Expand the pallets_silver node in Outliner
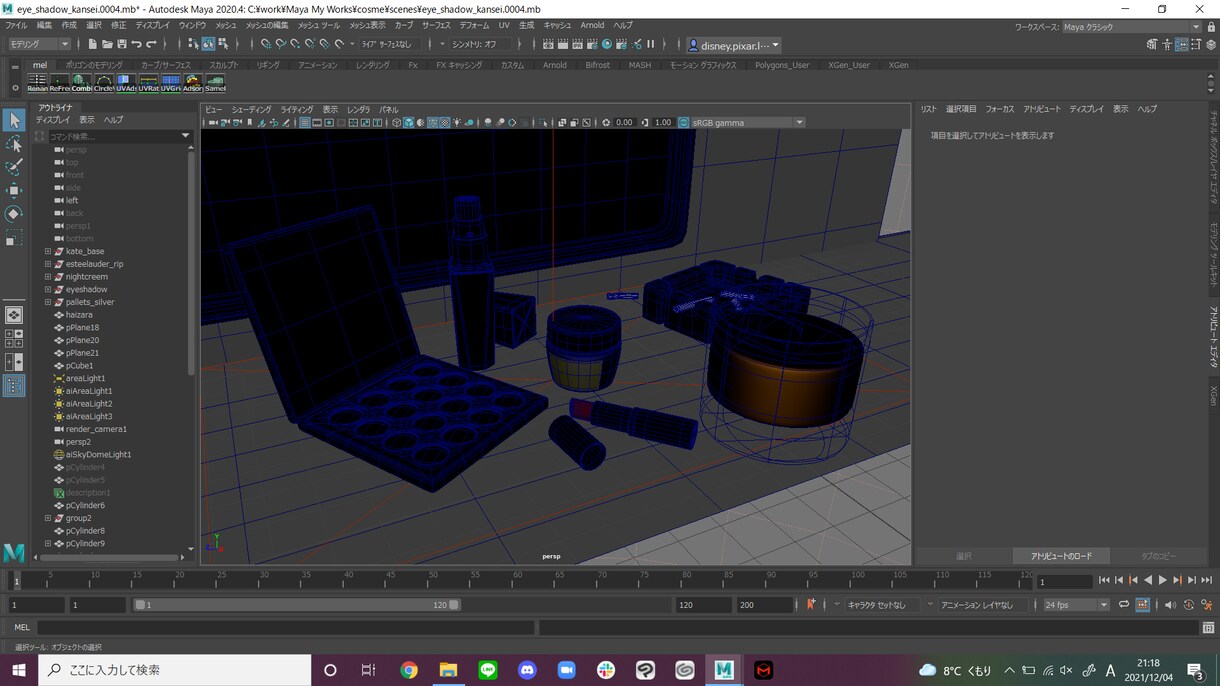Image resolution: width=1220 pixels, height=686 pixels. [47, 302]
